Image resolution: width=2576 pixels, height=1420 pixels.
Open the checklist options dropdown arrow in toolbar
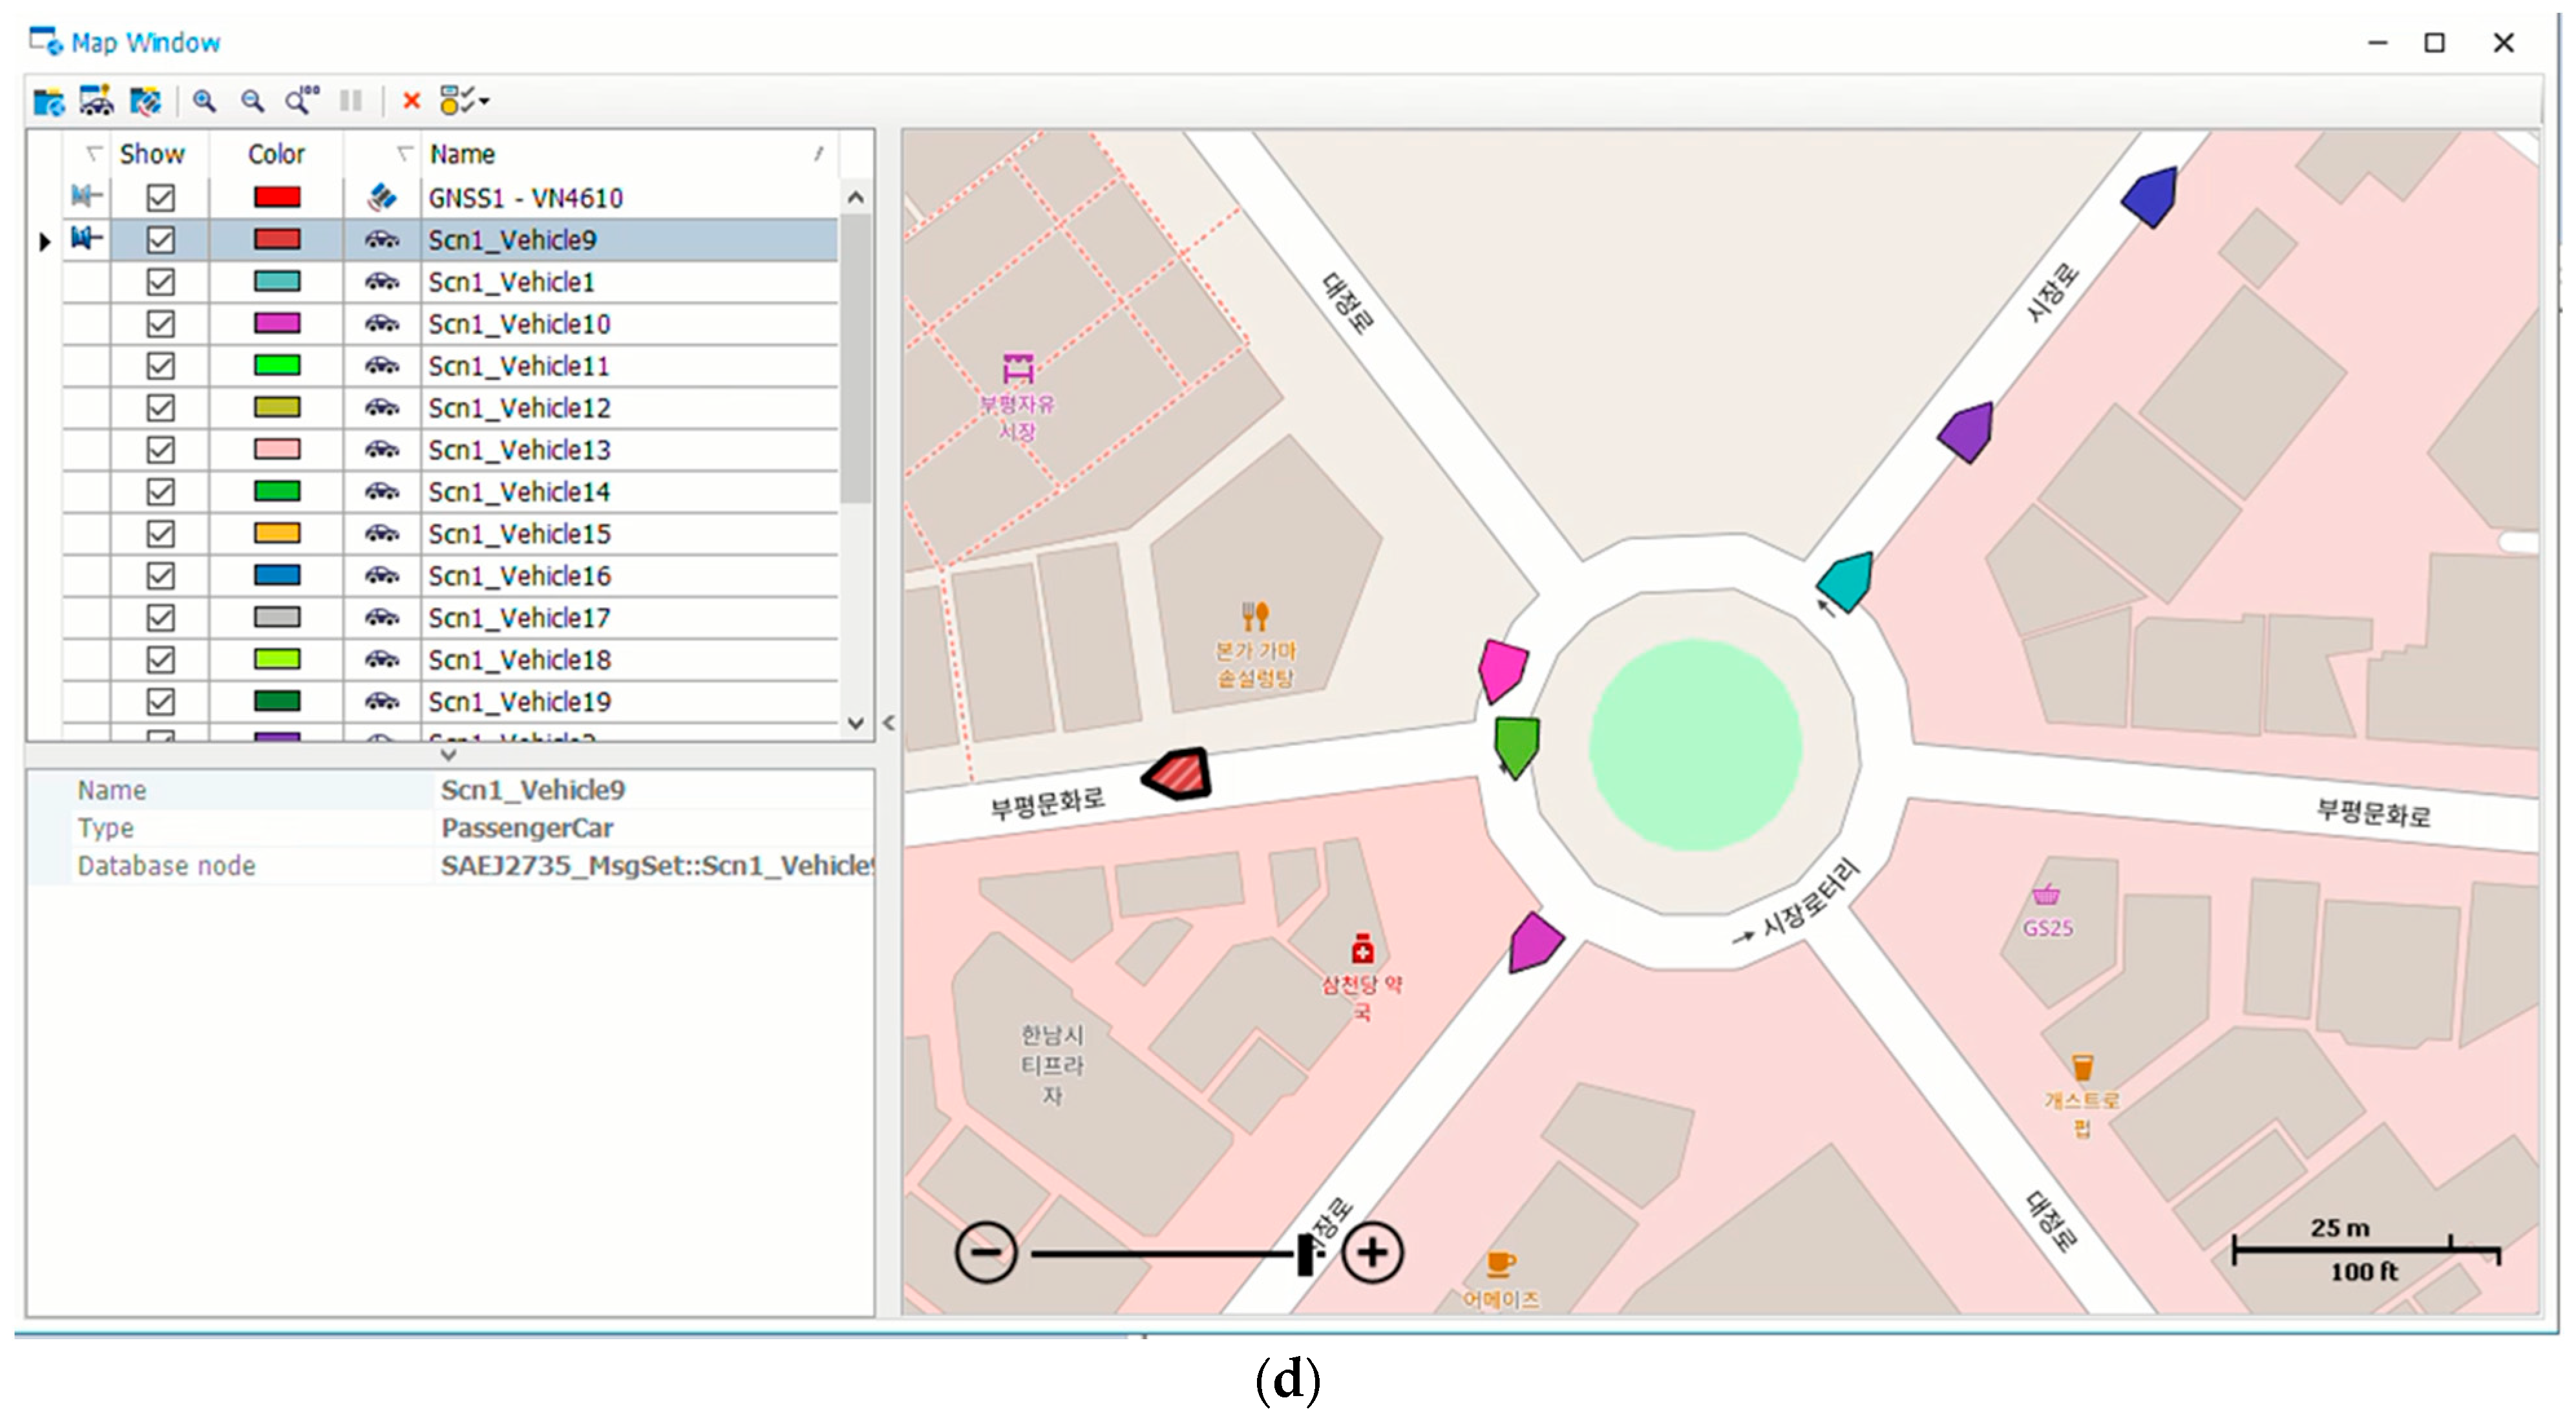pyautogui.click(x=485, y=101)
